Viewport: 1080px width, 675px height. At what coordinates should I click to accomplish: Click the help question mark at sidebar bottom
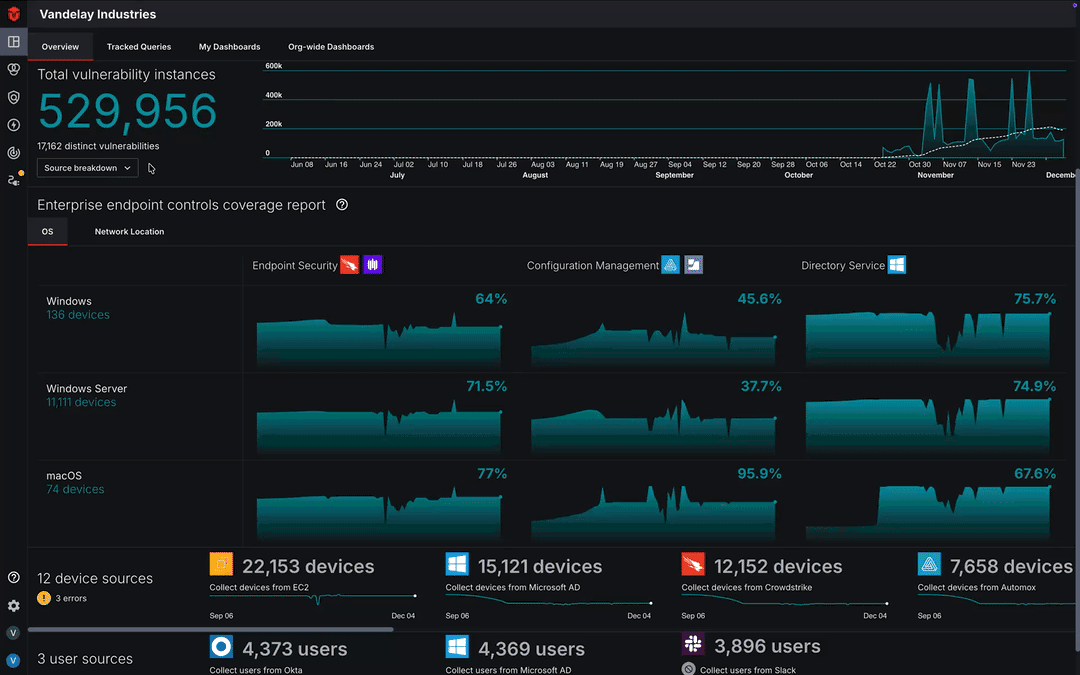pos(13,578)
